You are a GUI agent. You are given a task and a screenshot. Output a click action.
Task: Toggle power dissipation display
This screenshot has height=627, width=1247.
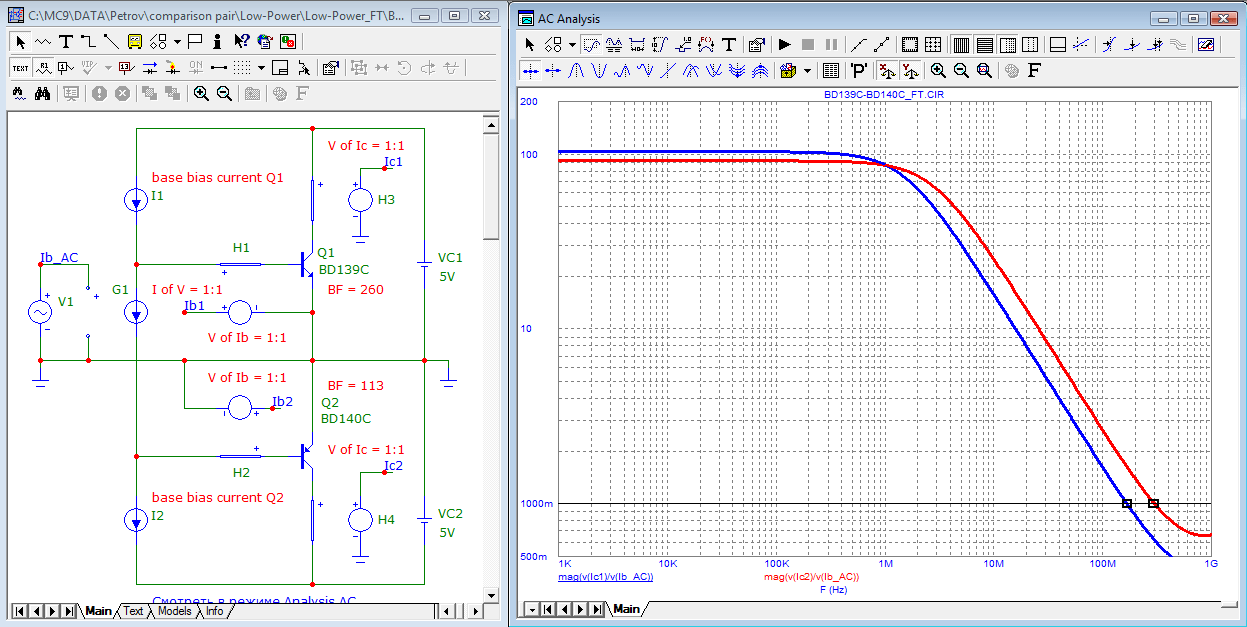(x=172, y=67)
